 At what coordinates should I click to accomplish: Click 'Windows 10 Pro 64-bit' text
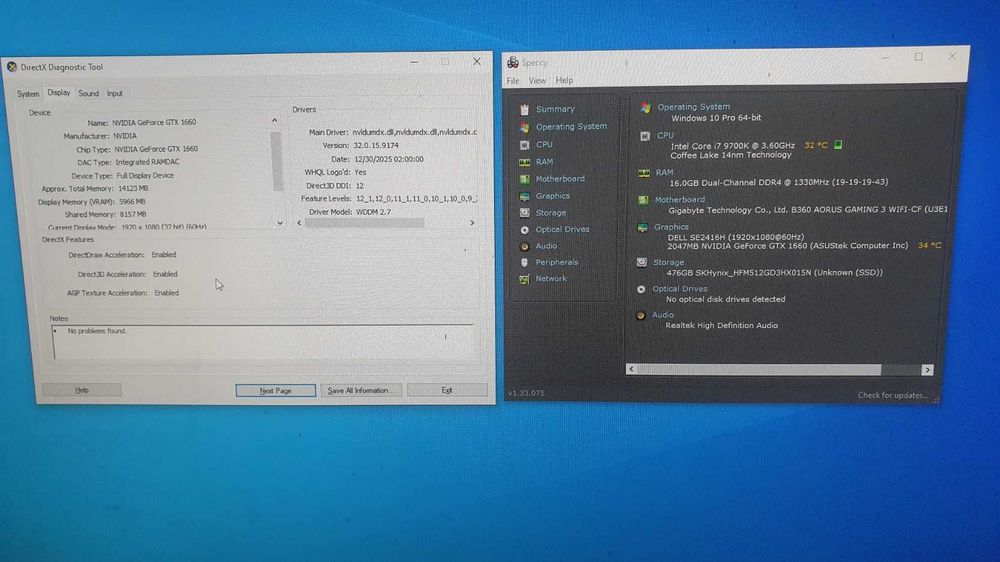tap(716, 118)
